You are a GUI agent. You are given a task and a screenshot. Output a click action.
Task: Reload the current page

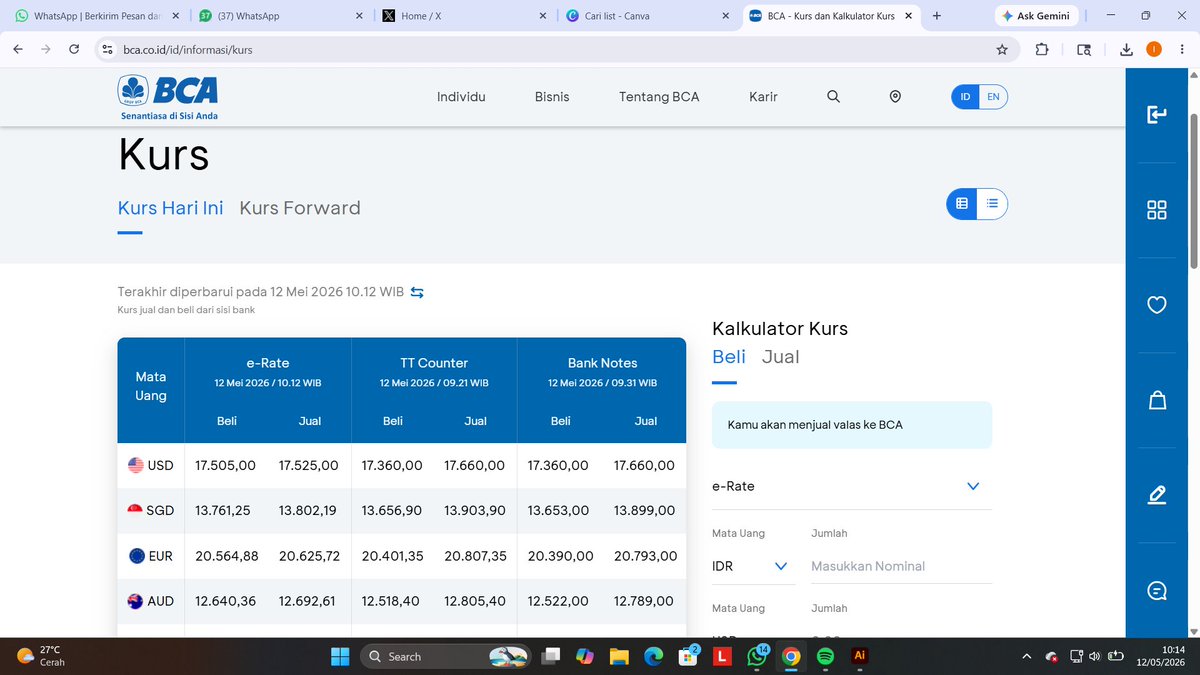point(74,49)
